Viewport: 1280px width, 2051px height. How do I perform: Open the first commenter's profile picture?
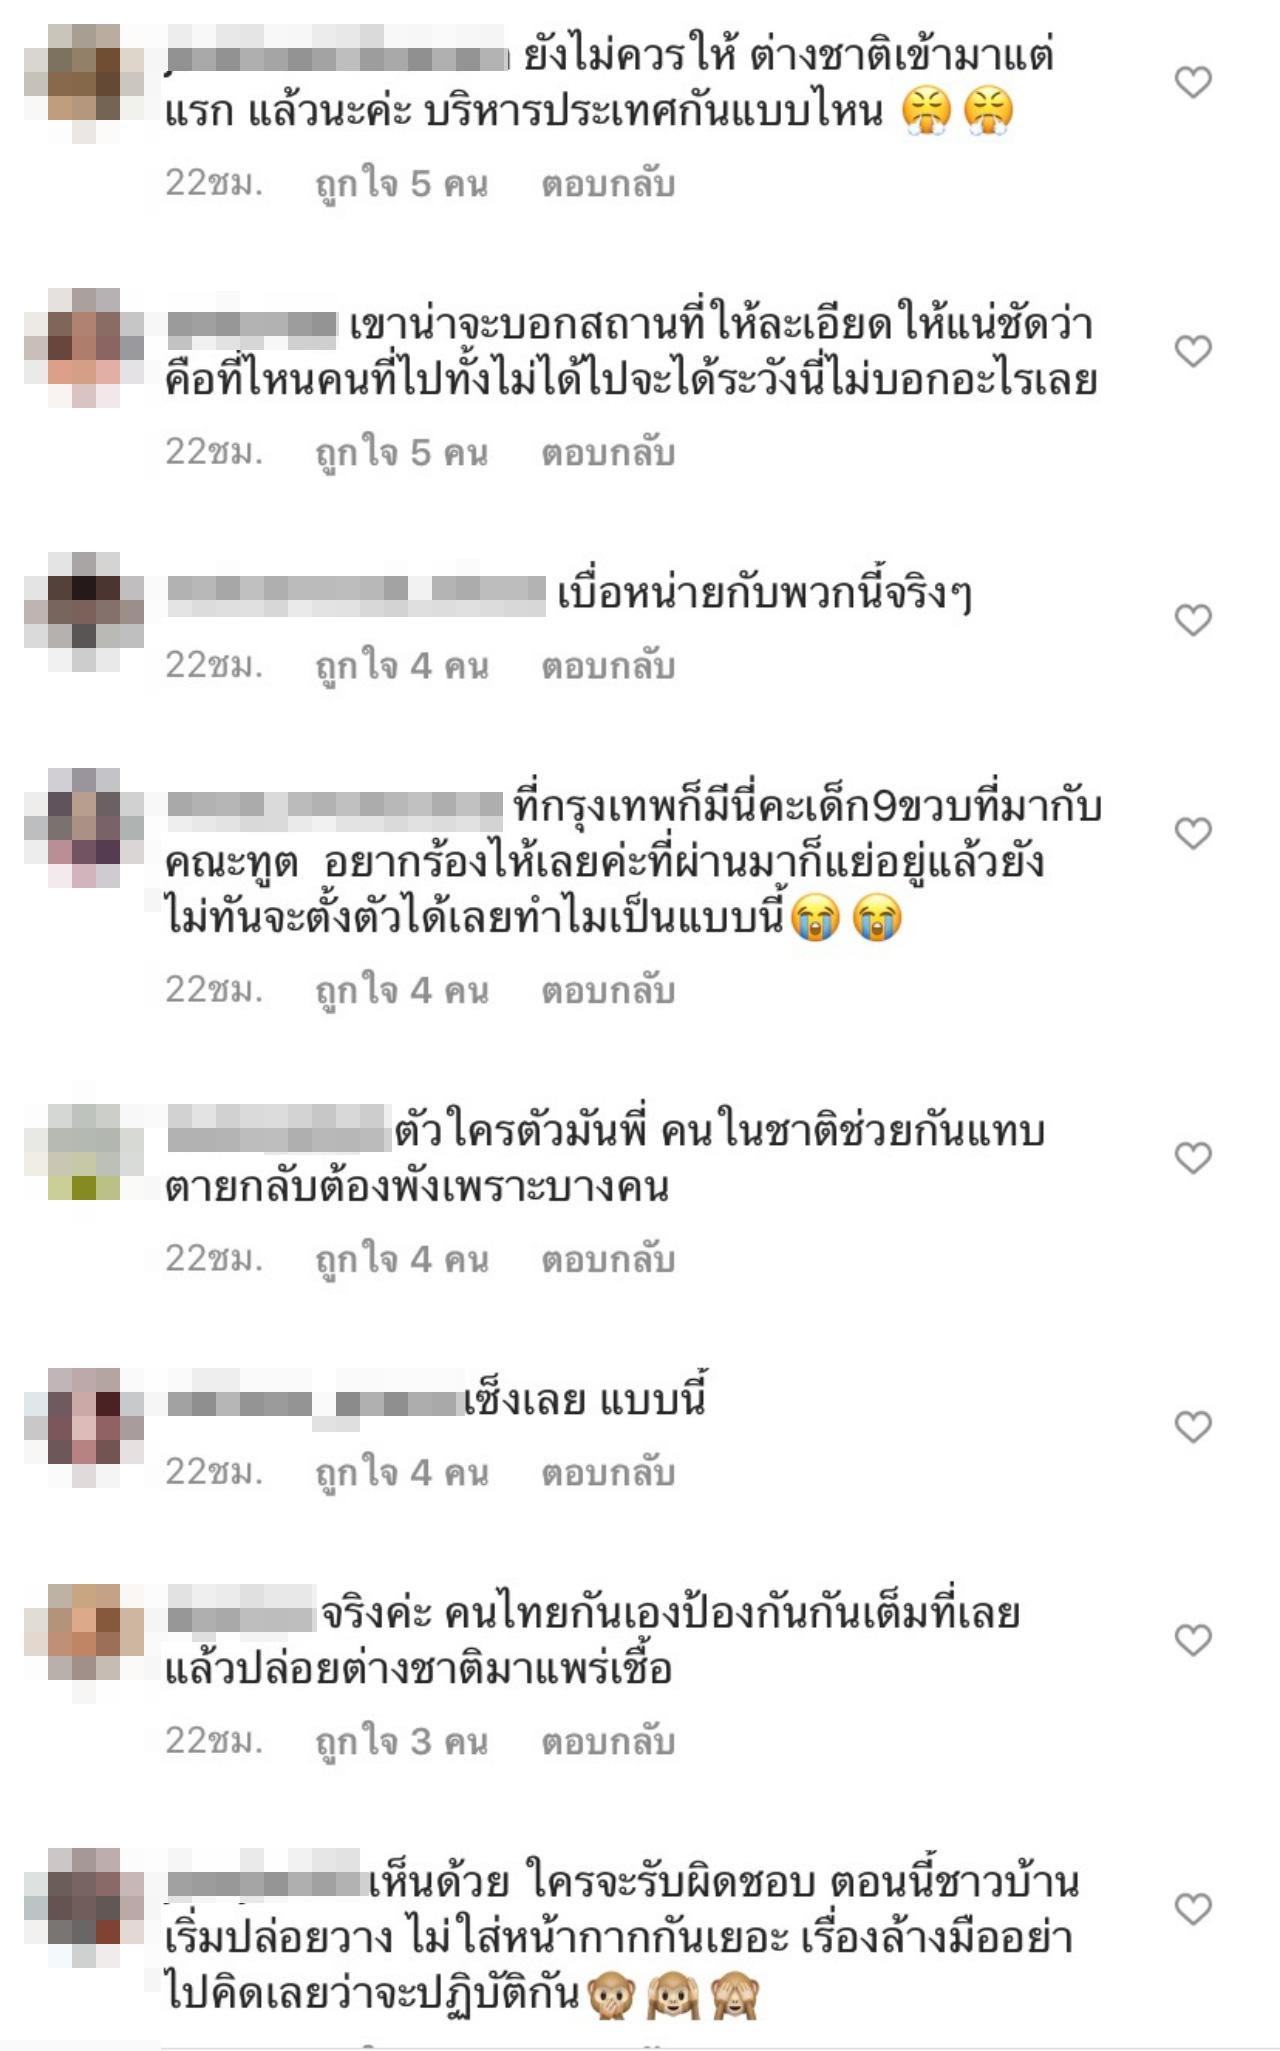pyautogui.click(x=84, y=84)
